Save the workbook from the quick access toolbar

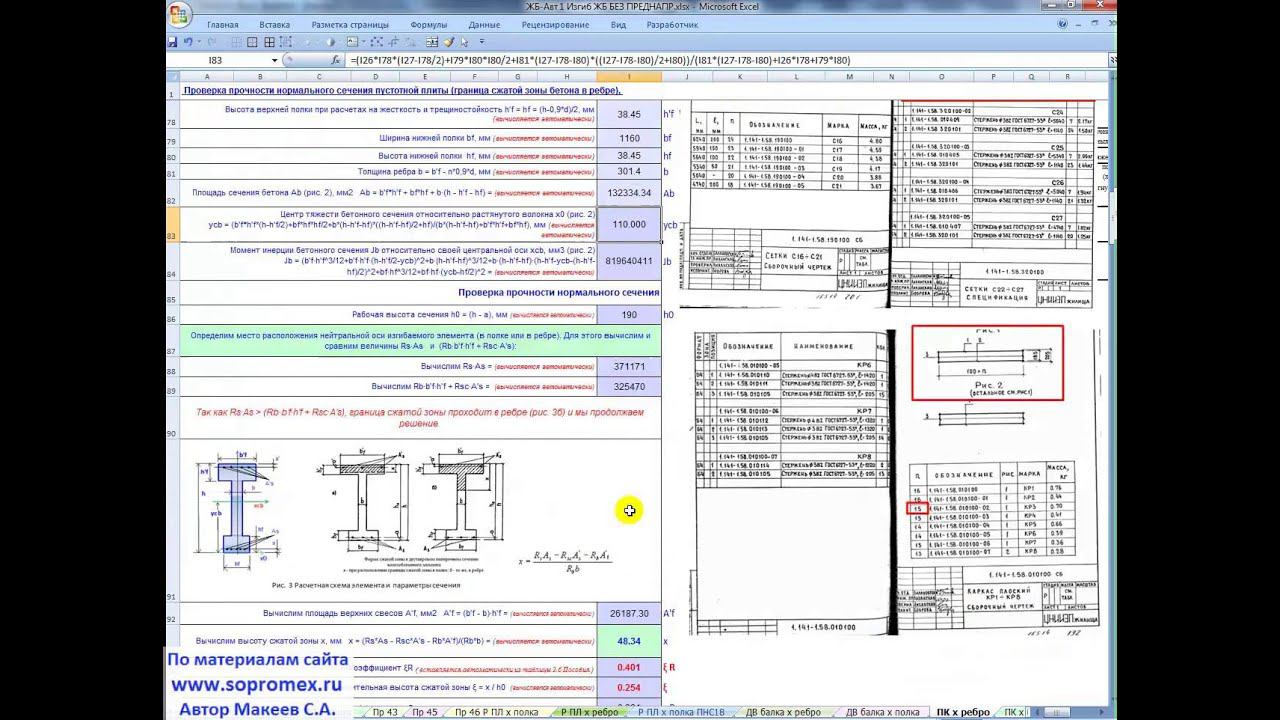(x=171, y=42)
